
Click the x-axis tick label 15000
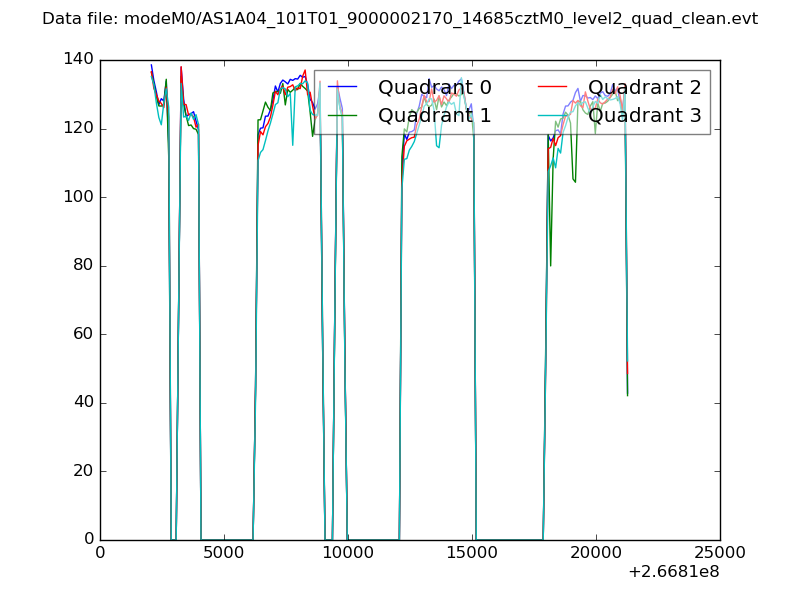(x=472, y=553)
